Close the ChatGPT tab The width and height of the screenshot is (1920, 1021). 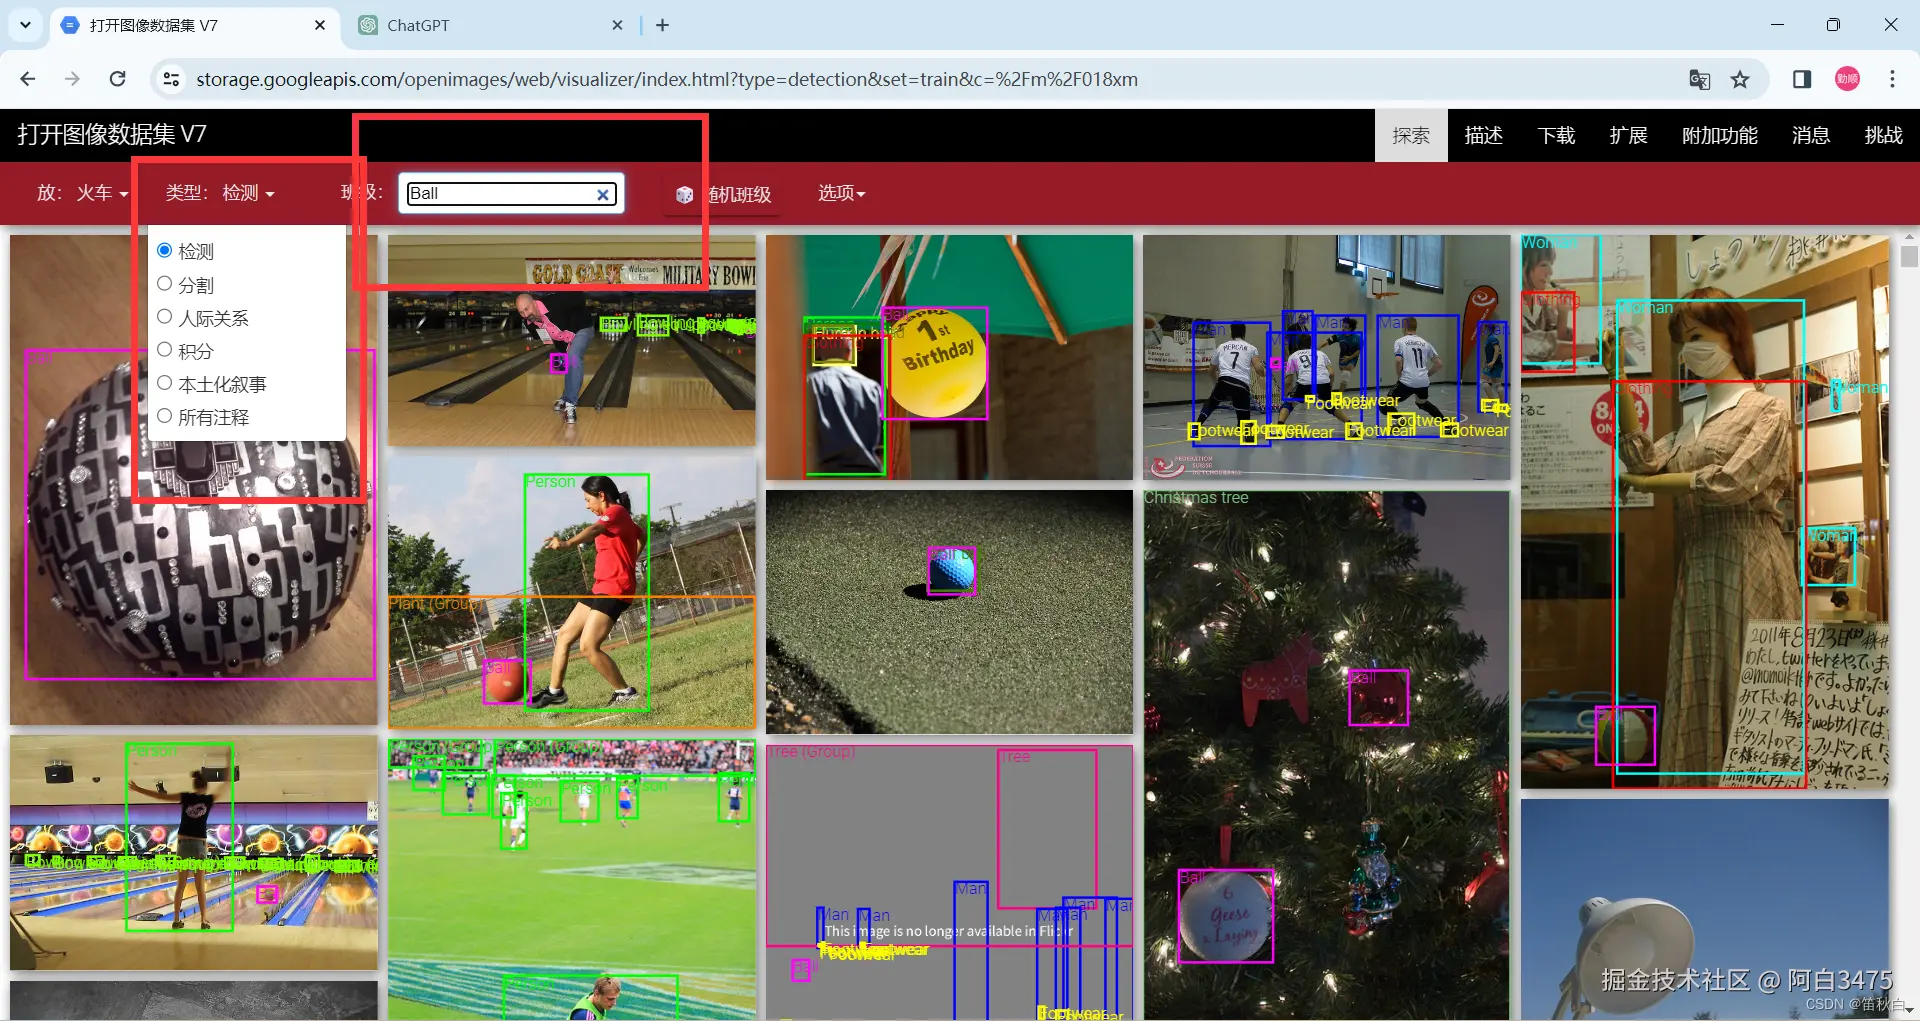(x=617, y=25)
